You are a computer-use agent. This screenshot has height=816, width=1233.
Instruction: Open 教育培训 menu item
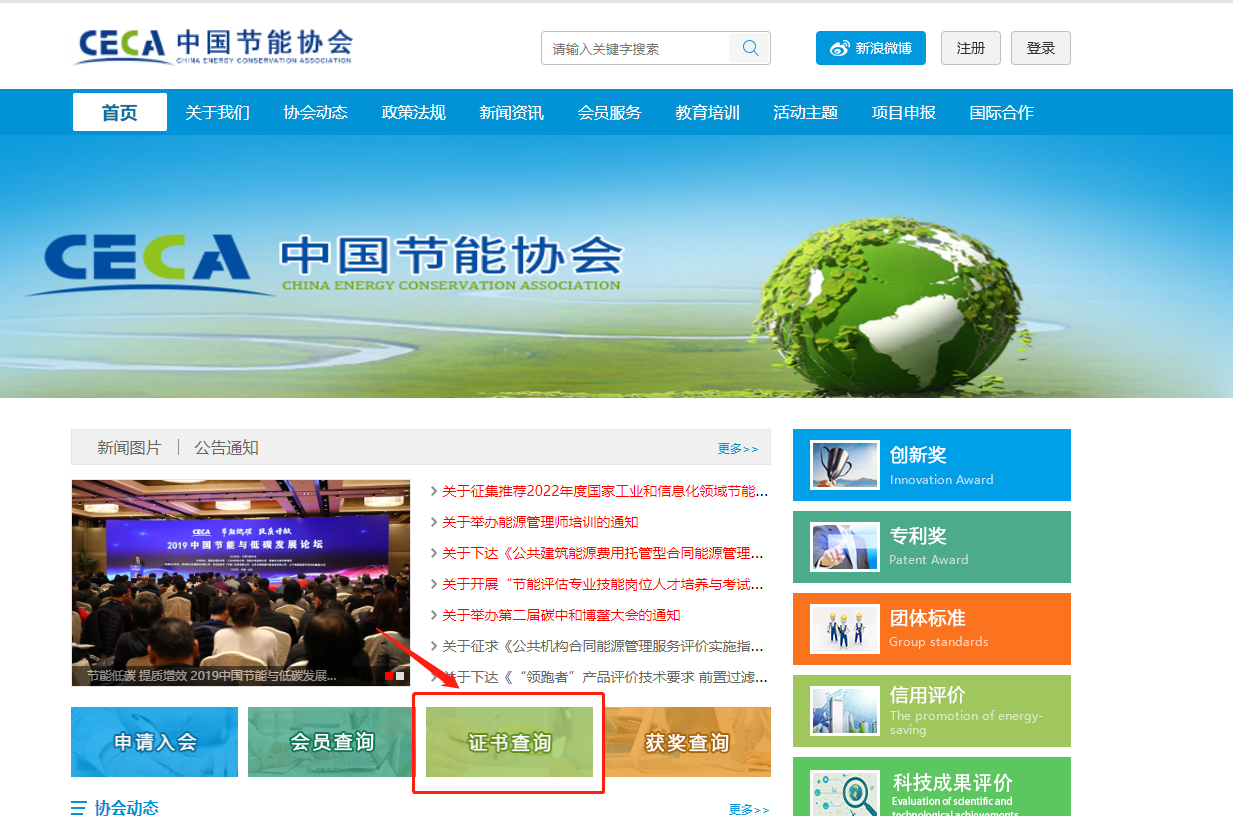(707, 112)
